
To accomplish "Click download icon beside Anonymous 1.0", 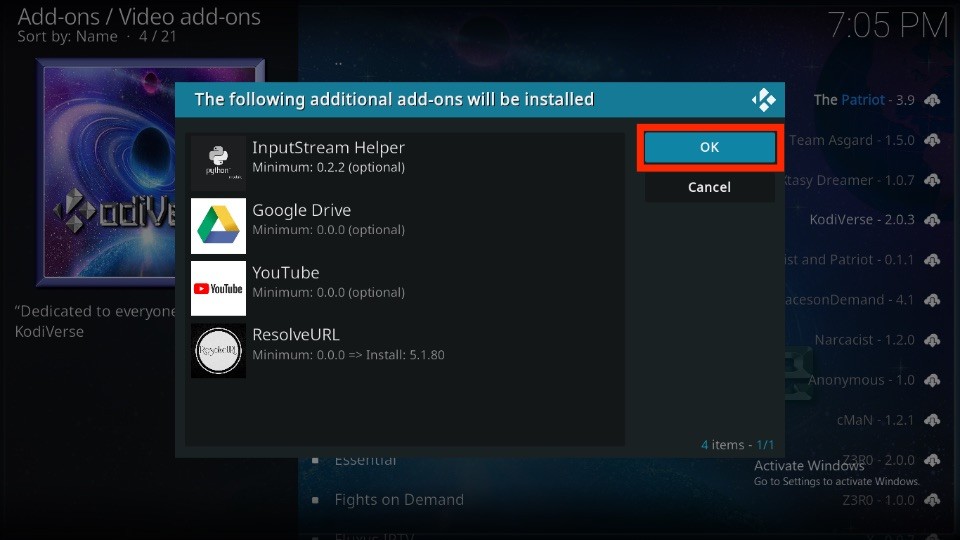I will tap(932, 380).
